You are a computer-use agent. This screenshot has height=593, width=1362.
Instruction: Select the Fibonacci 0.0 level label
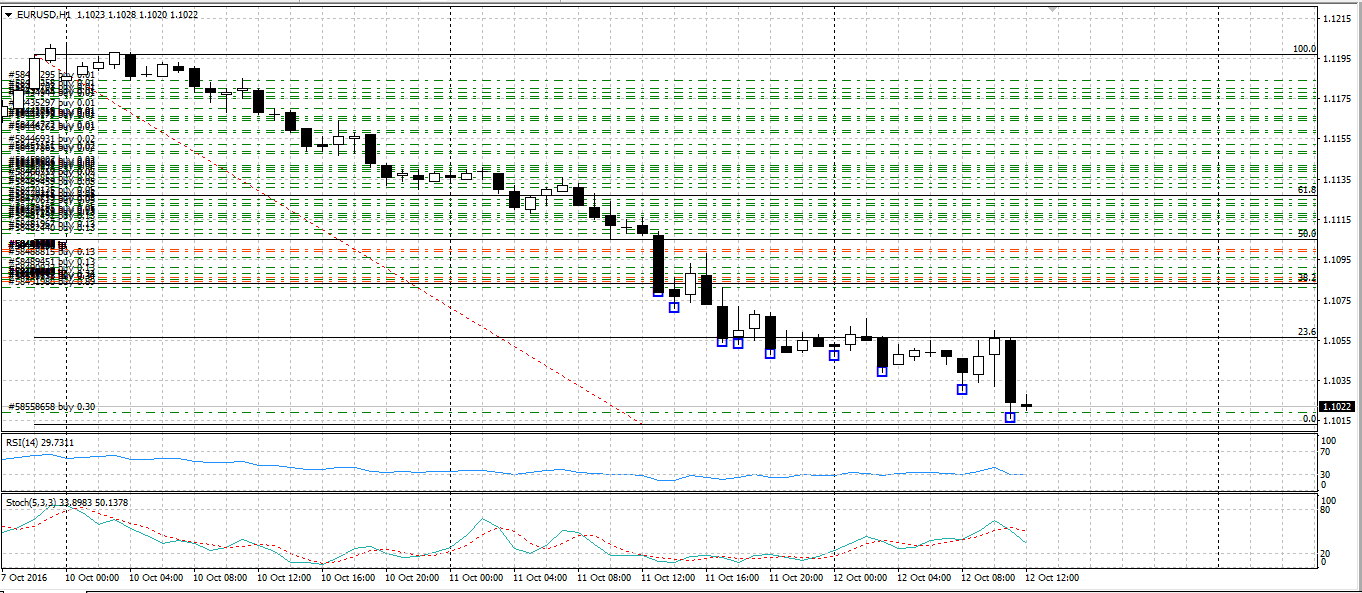pyautogui.click(x=1310, y=419)
